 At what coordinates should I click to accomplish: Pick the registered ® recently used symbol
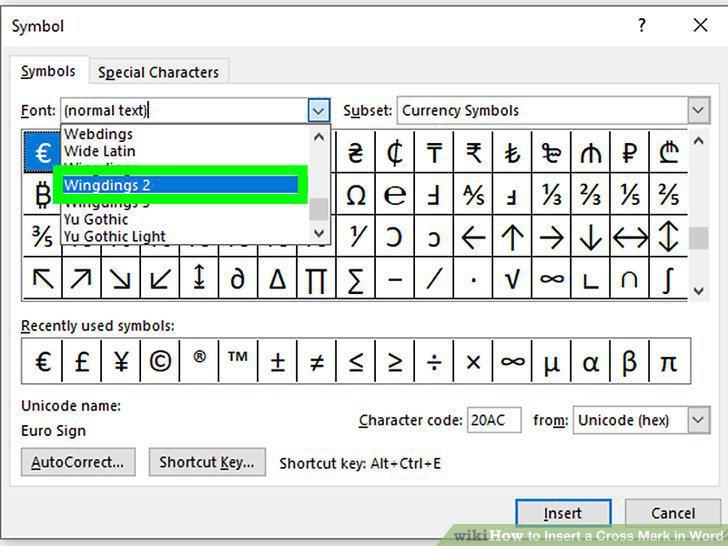[199, 361]
